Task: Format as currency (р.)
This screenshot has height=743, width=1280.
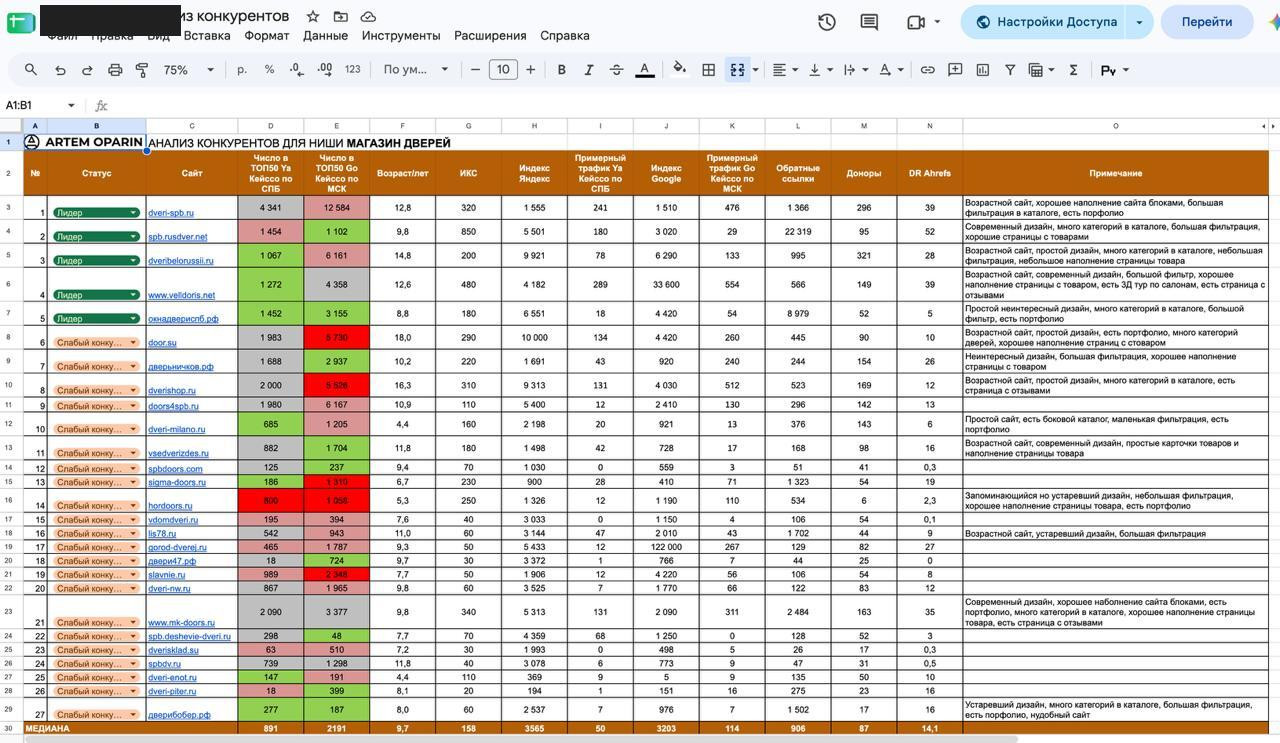Action: click(x=242, y=70)
